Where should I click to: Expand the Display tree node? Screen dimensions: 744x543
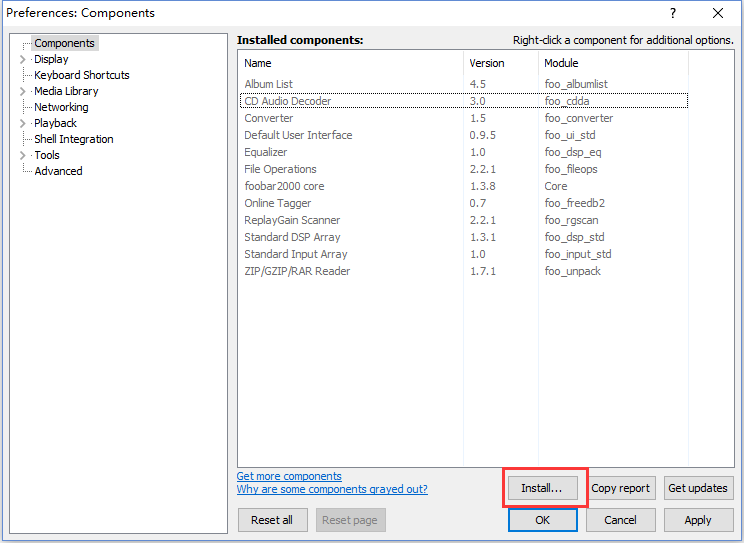(22, 59)
